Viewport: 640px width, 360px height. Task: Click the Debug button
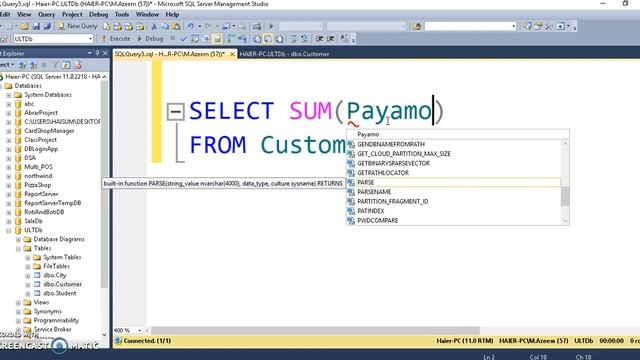[150, 39]
